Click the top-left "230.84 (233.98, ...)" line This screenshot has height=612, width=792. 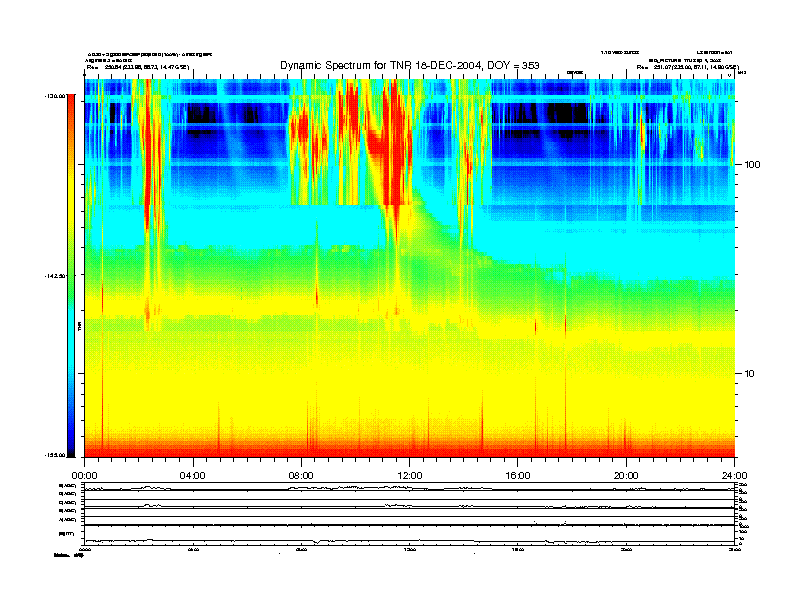click(x=138, y=67)
